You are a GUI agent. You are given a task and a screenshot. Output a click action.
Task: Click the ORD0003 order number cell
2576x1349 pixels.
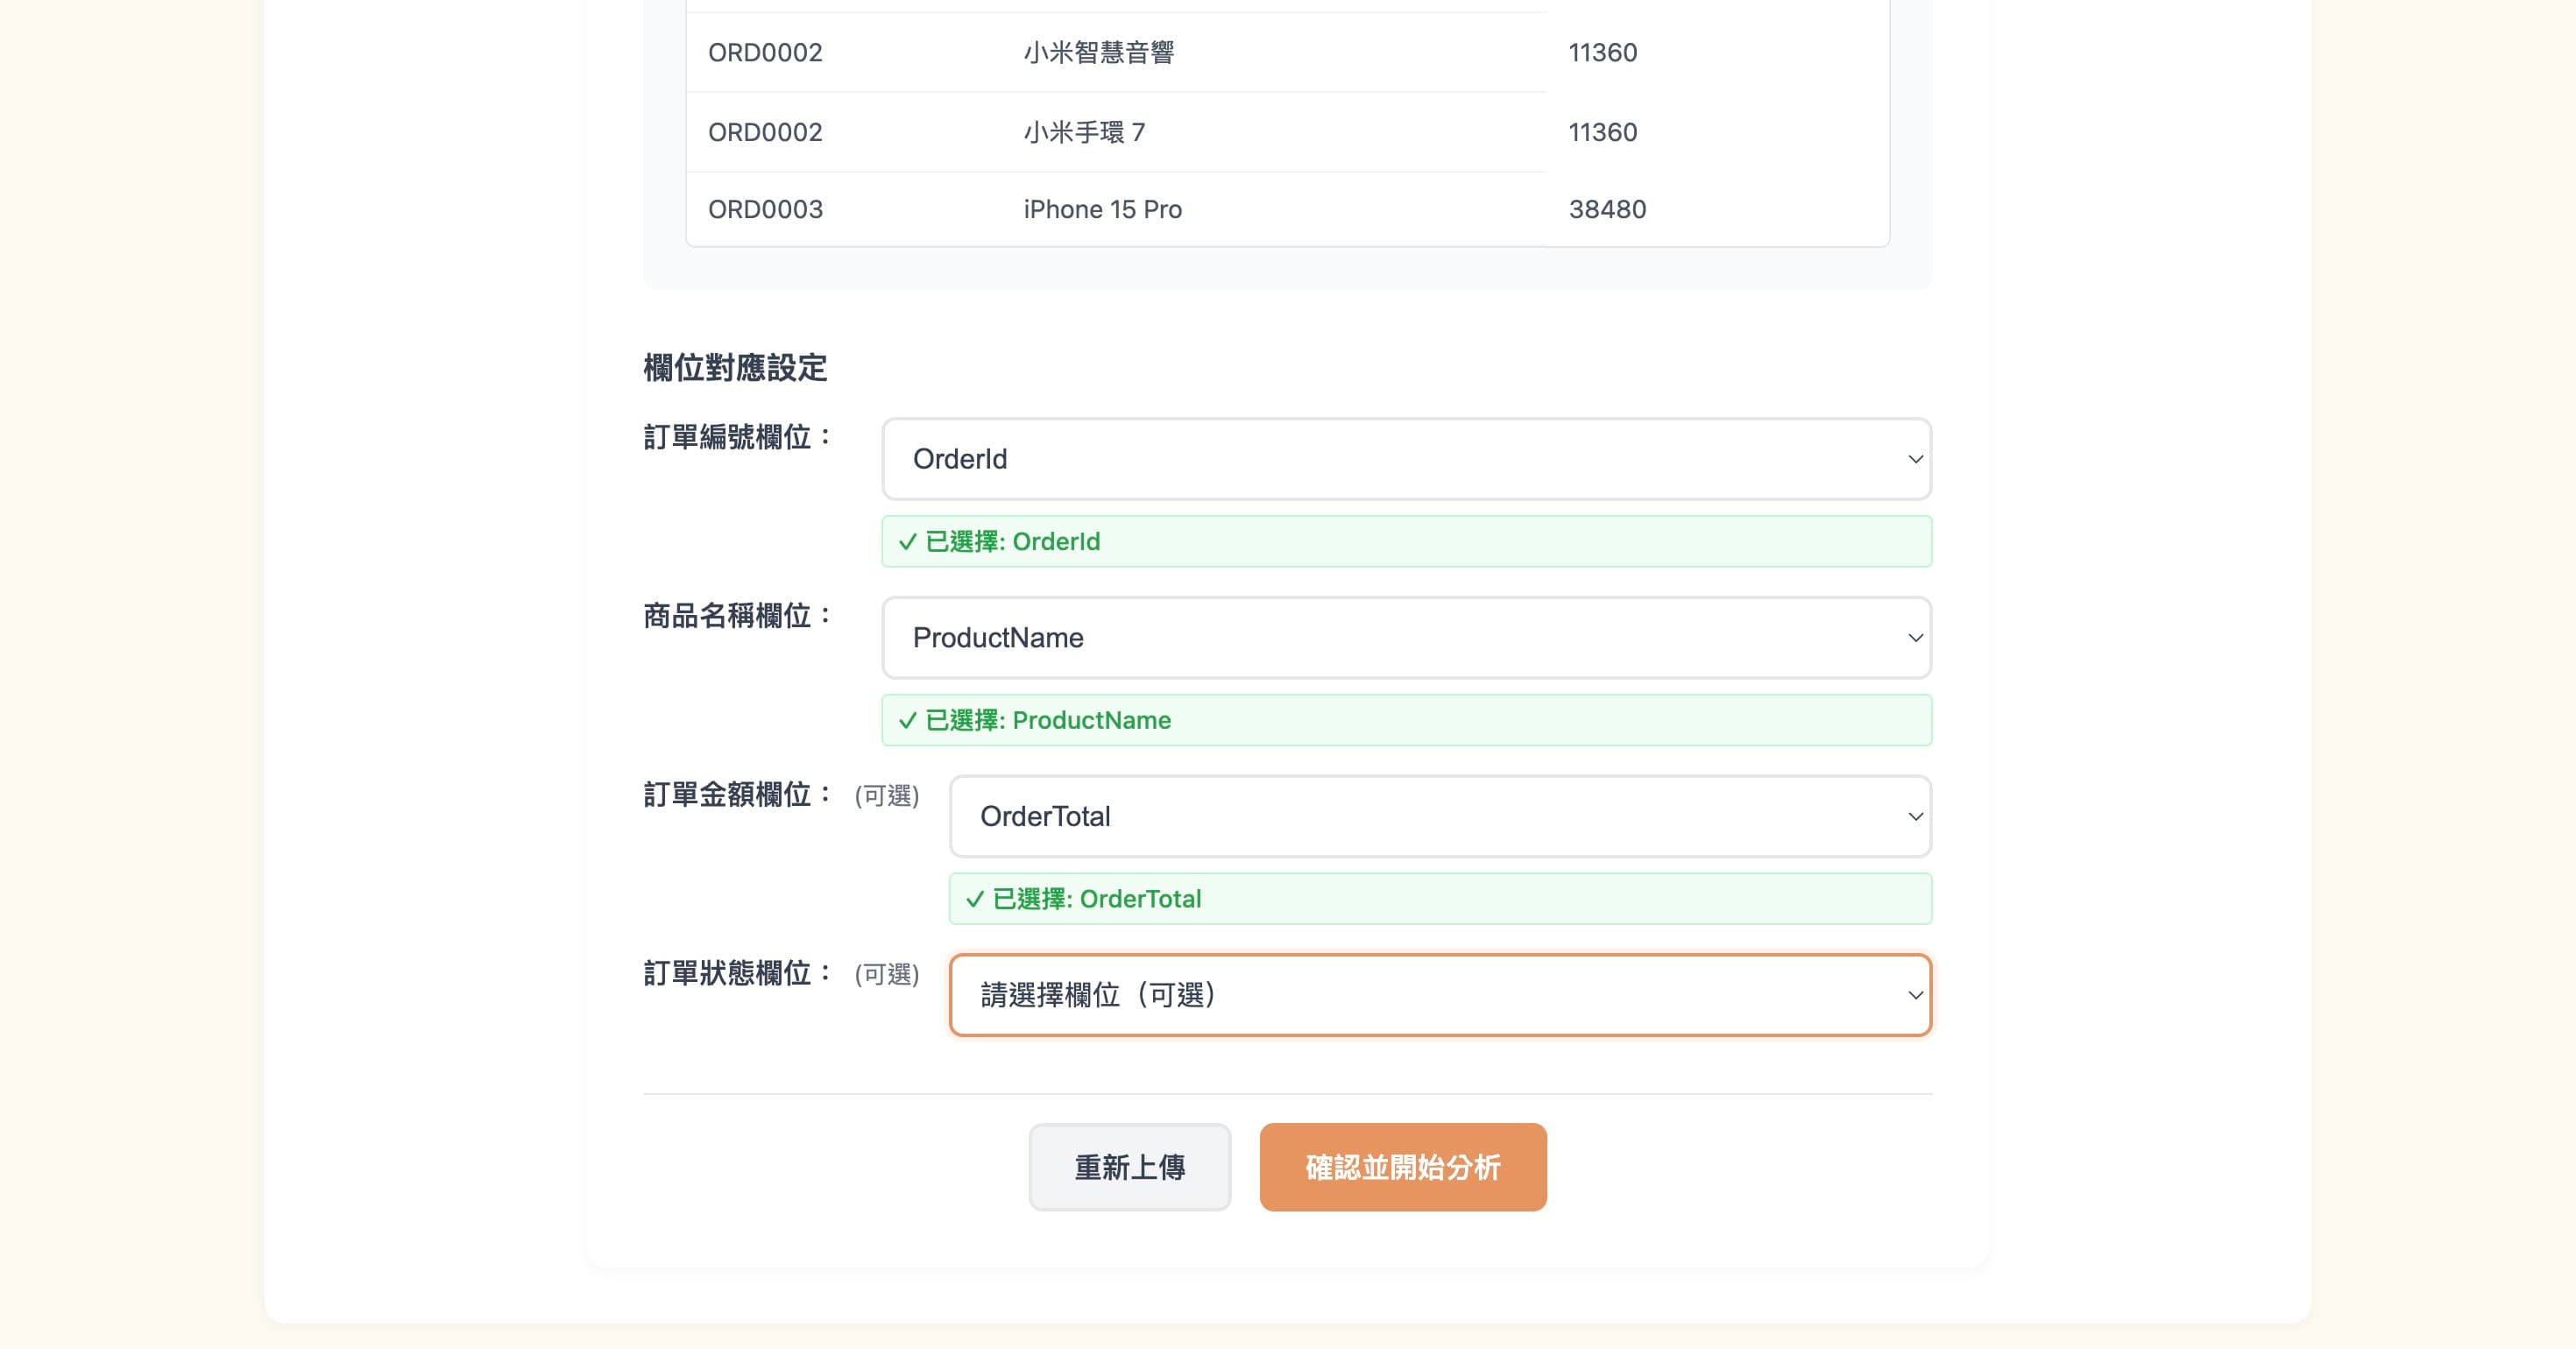[765, 209]
